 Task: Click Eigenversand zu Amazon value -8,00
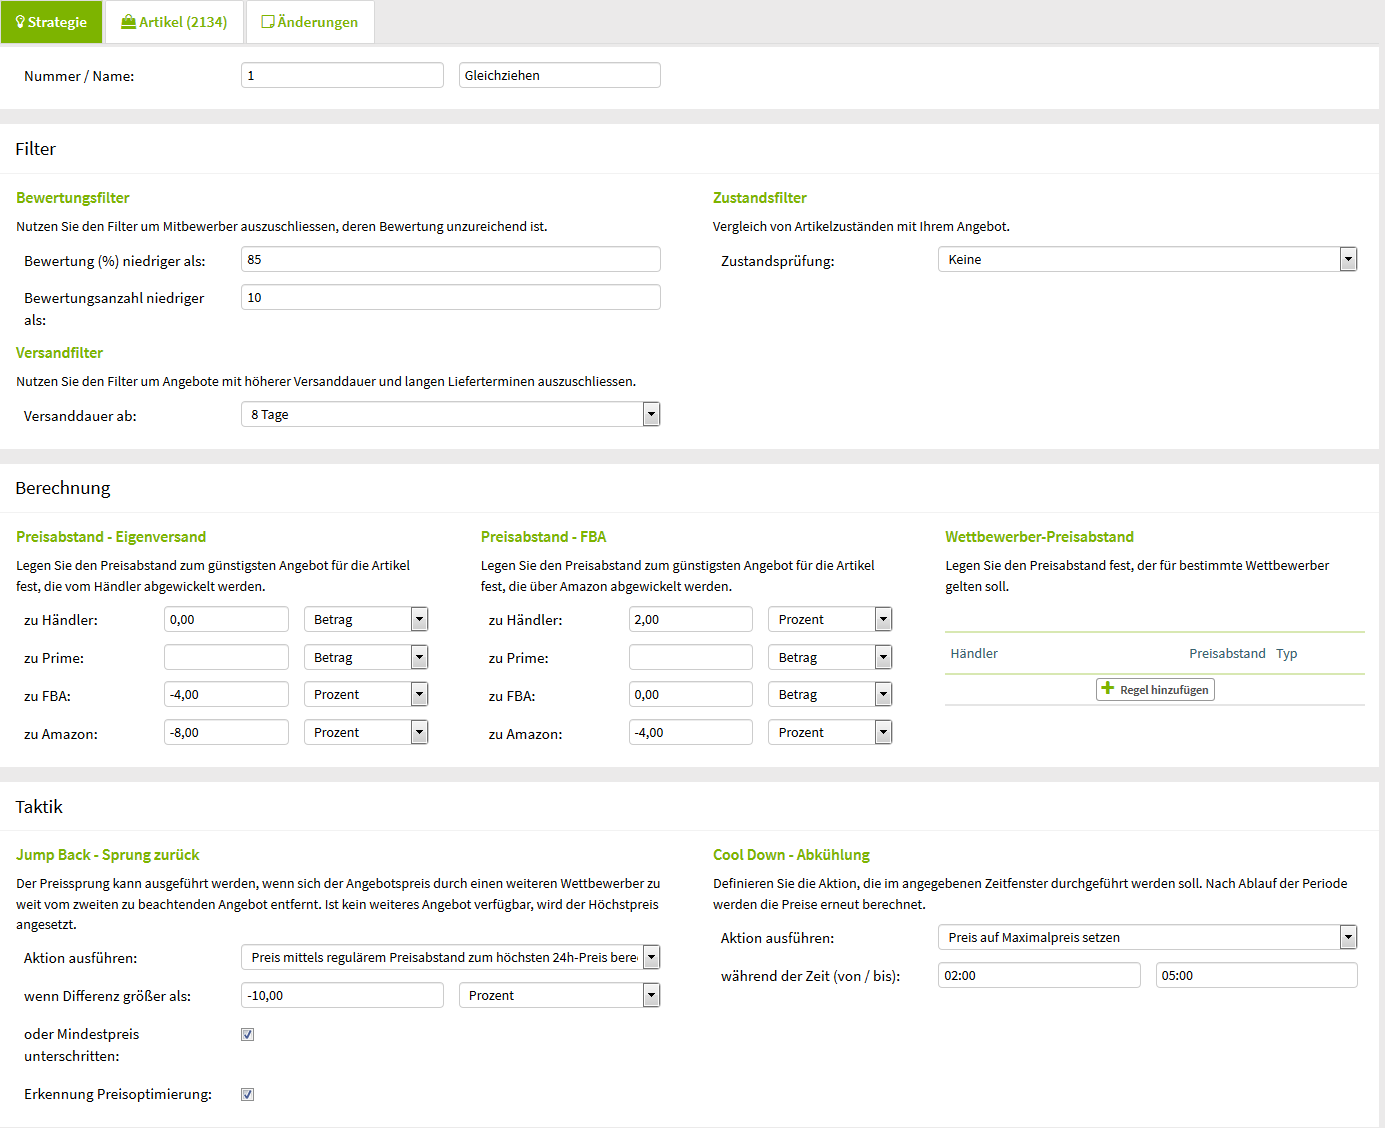point(226,732)
